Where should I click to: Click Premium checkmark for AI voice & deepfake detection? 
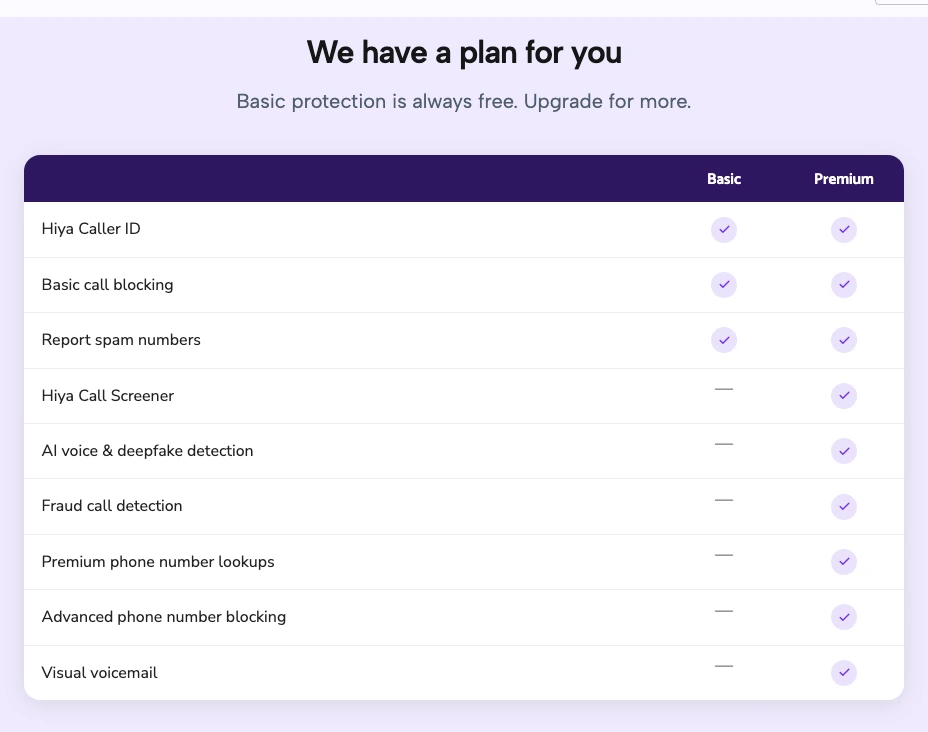click(844, 451)
